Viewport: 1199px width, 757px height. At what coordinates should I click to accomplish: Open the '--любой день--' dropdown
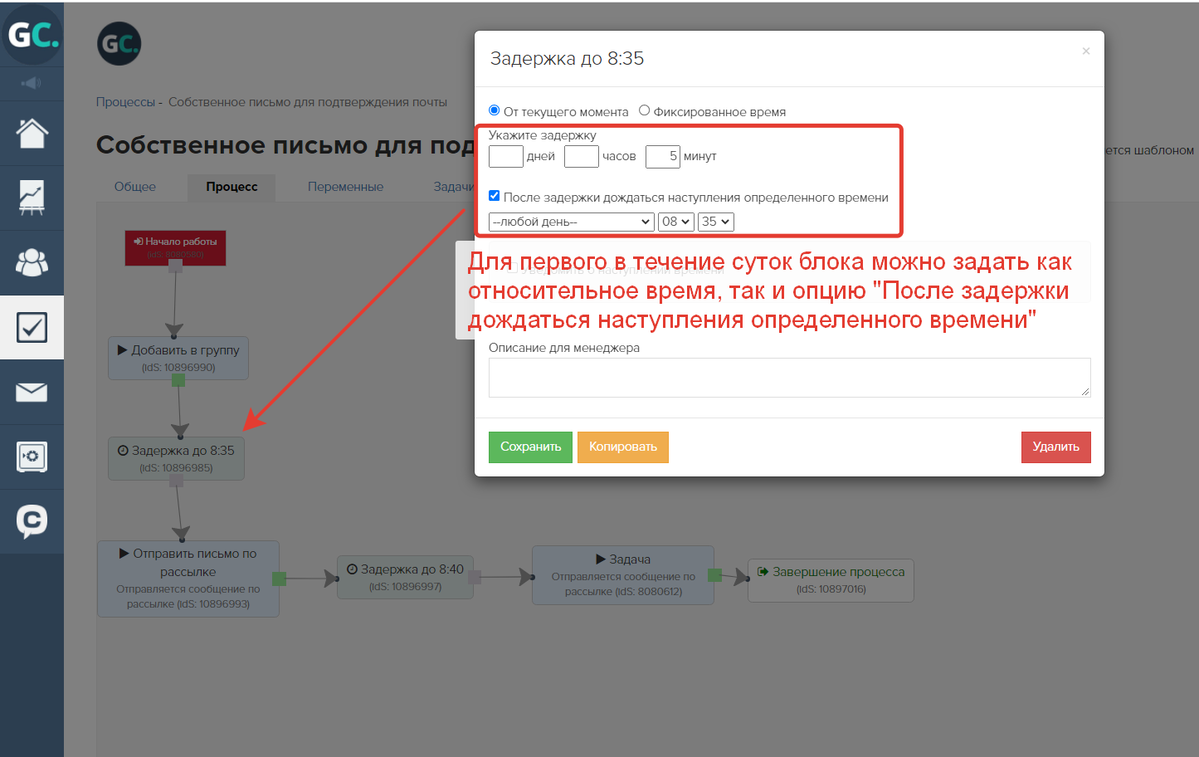pyautogui.click(x=570, y=222)
